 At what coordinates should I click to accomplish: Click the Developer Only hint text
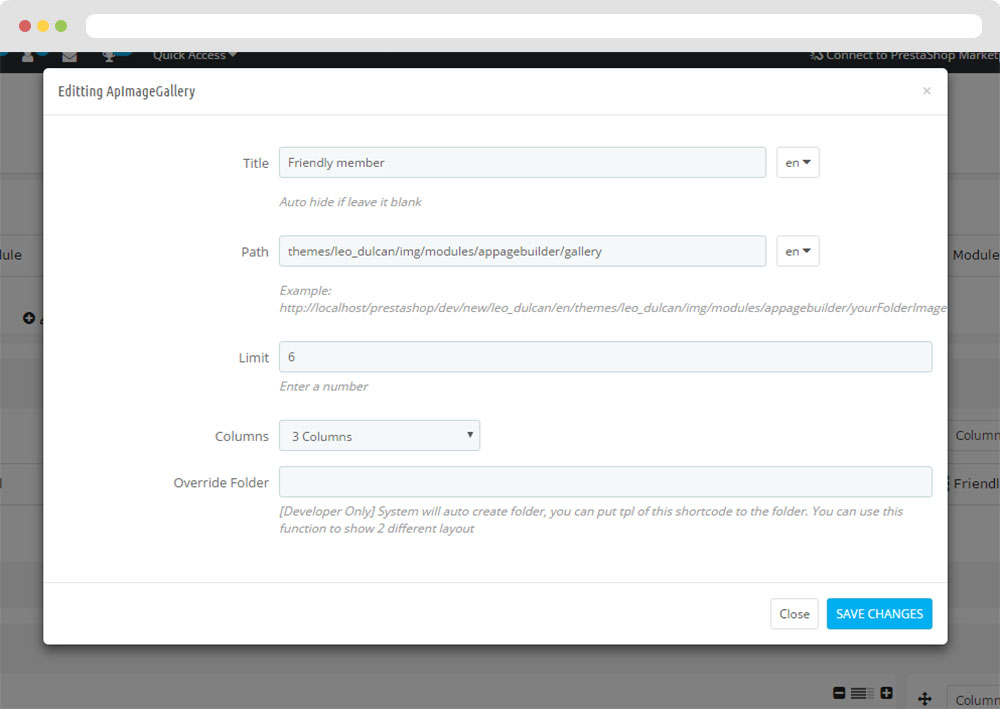[591, 520]
